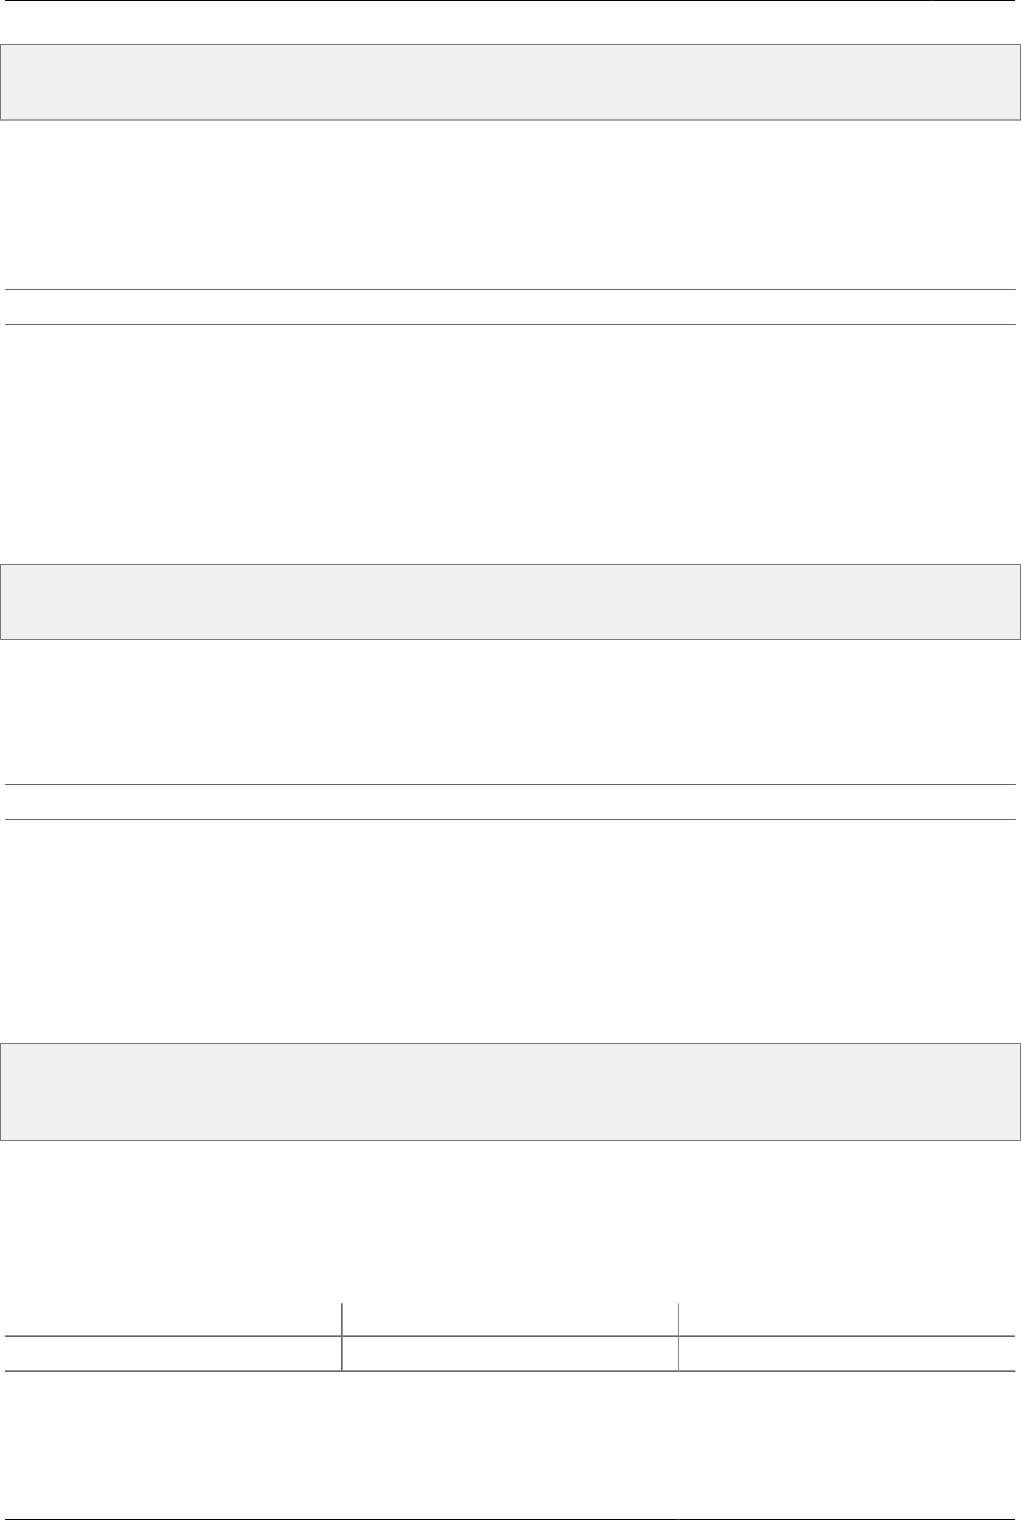Select the table's last header cell
Viewport: 1021px width, 1520px height.
847,1318
